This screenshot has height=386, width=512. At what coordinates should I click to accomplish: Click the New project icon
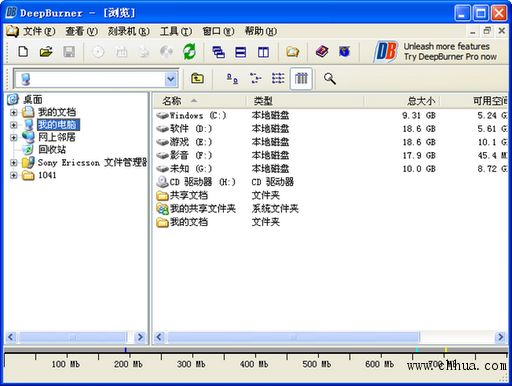click(x=23, y=52)
